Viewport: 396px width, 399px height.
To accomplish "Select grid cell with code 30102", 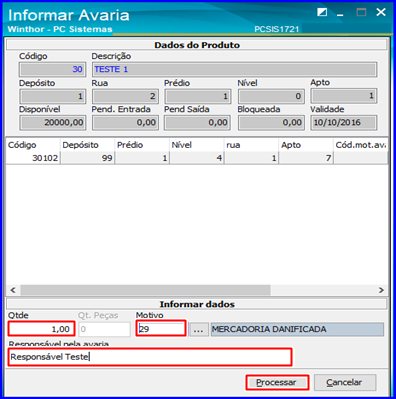I will (x=33, y=158).
